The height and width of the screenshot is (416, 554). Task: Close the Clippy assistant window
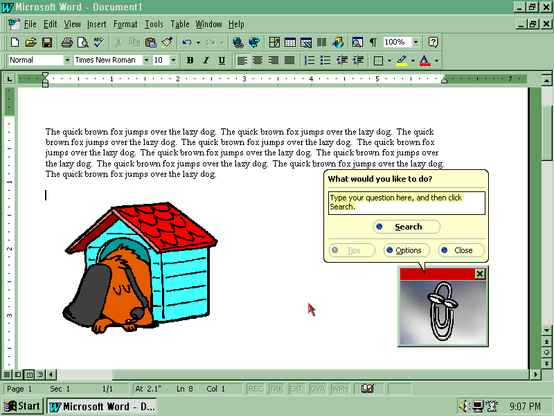[479, 274]
